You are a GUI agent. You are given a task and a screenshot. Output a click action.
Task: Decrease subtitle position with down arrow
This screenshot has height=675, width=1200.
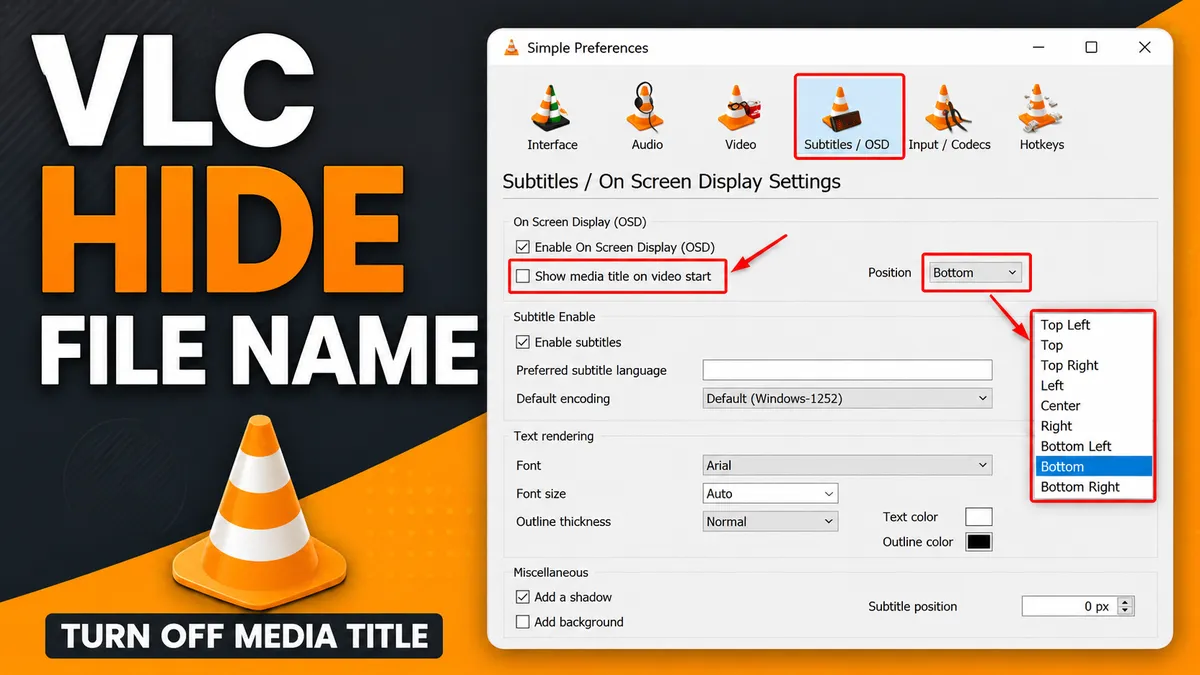[x=1126, y=611]
